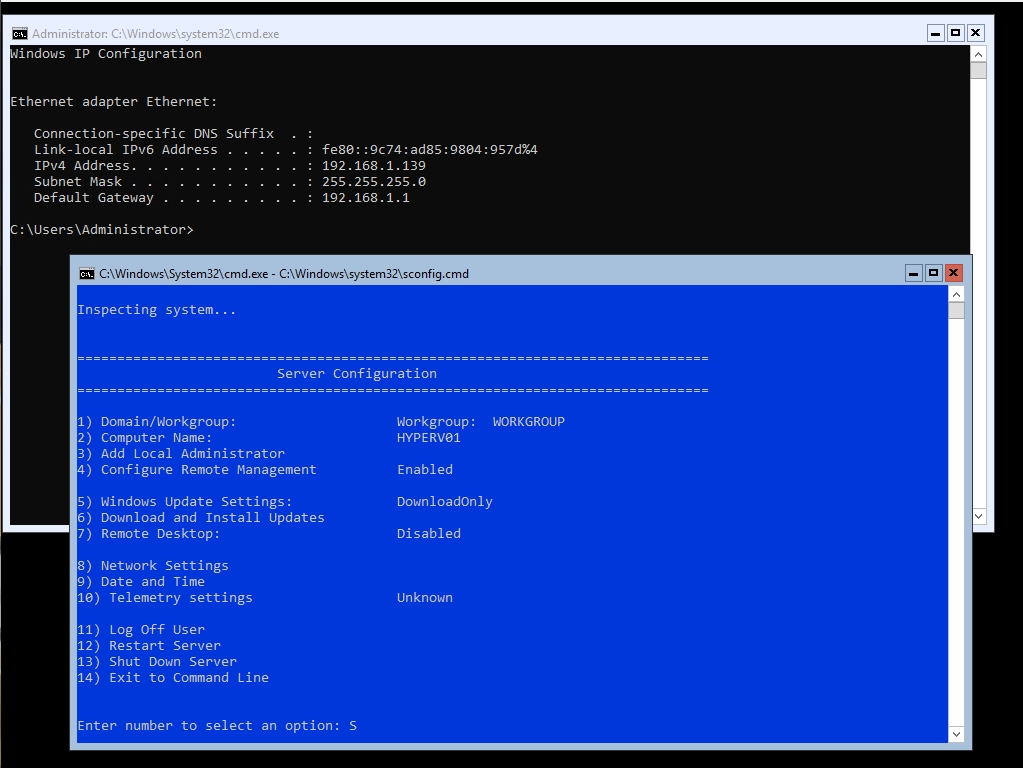Screen dimensions: 1023x768
Task: Maximize the sconfig.cmd window
Action: click(x=933, y=273)
